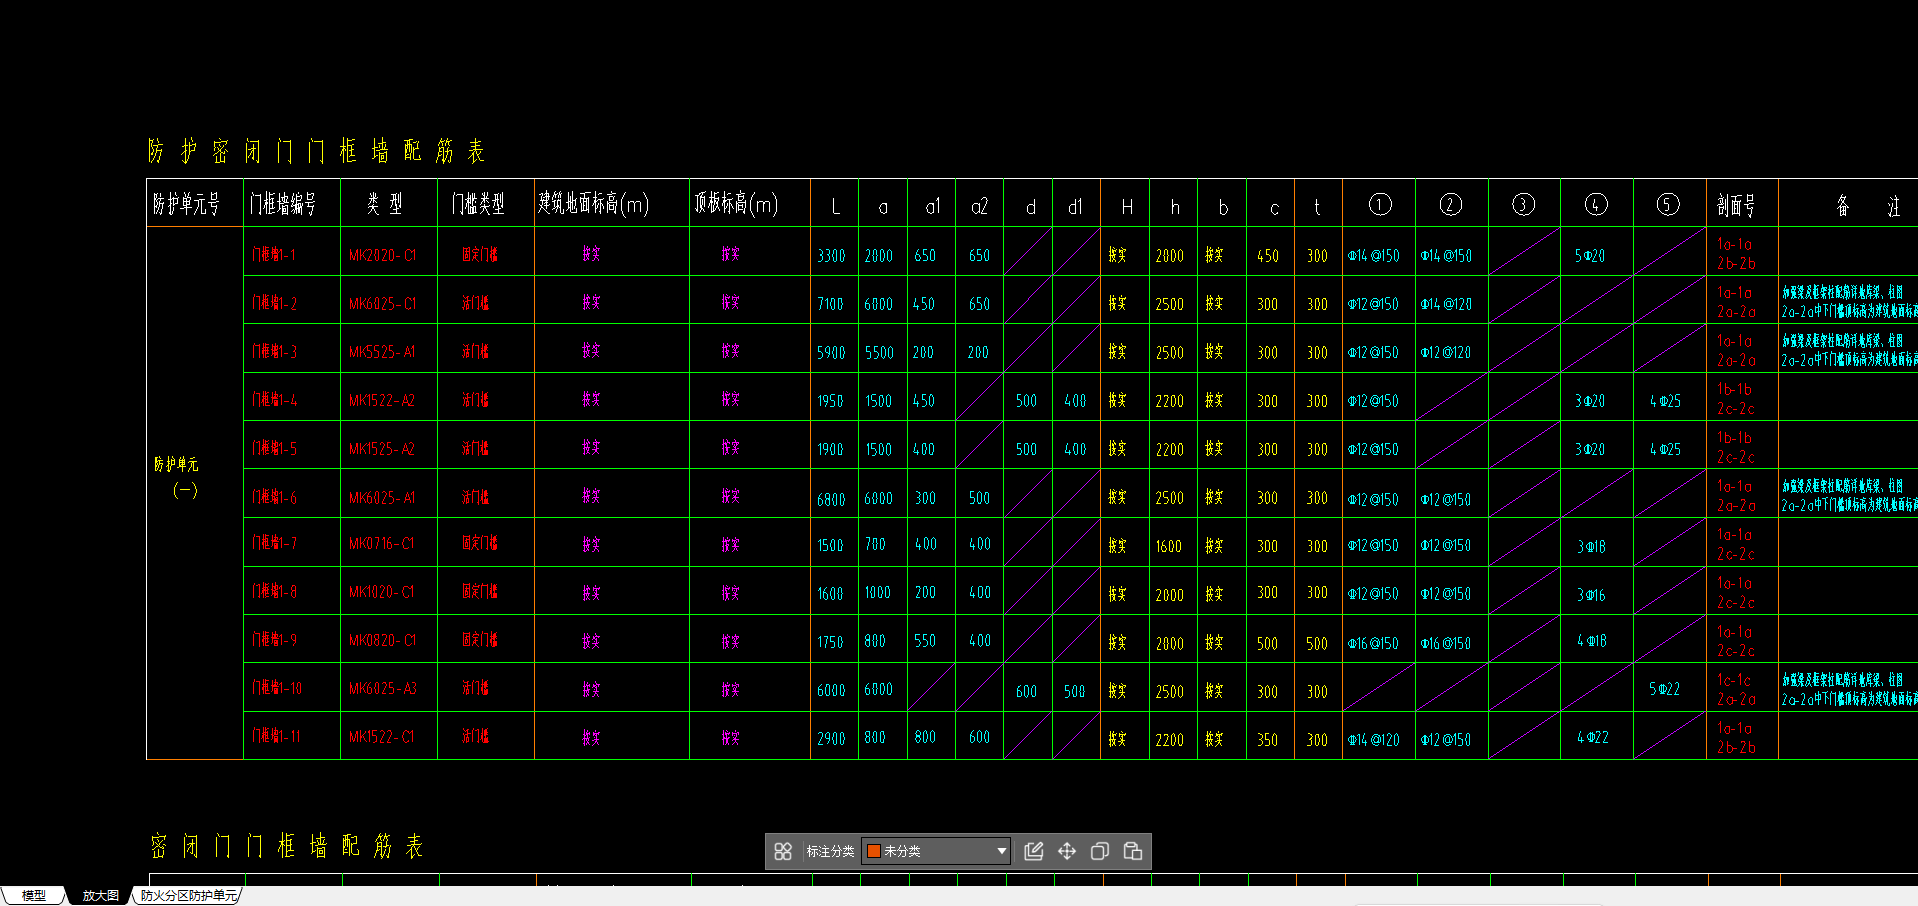This screenshot has height=906, width=1918.
Task: Click the cell 门框墙1-11
Action: click(x=277, y=736)
